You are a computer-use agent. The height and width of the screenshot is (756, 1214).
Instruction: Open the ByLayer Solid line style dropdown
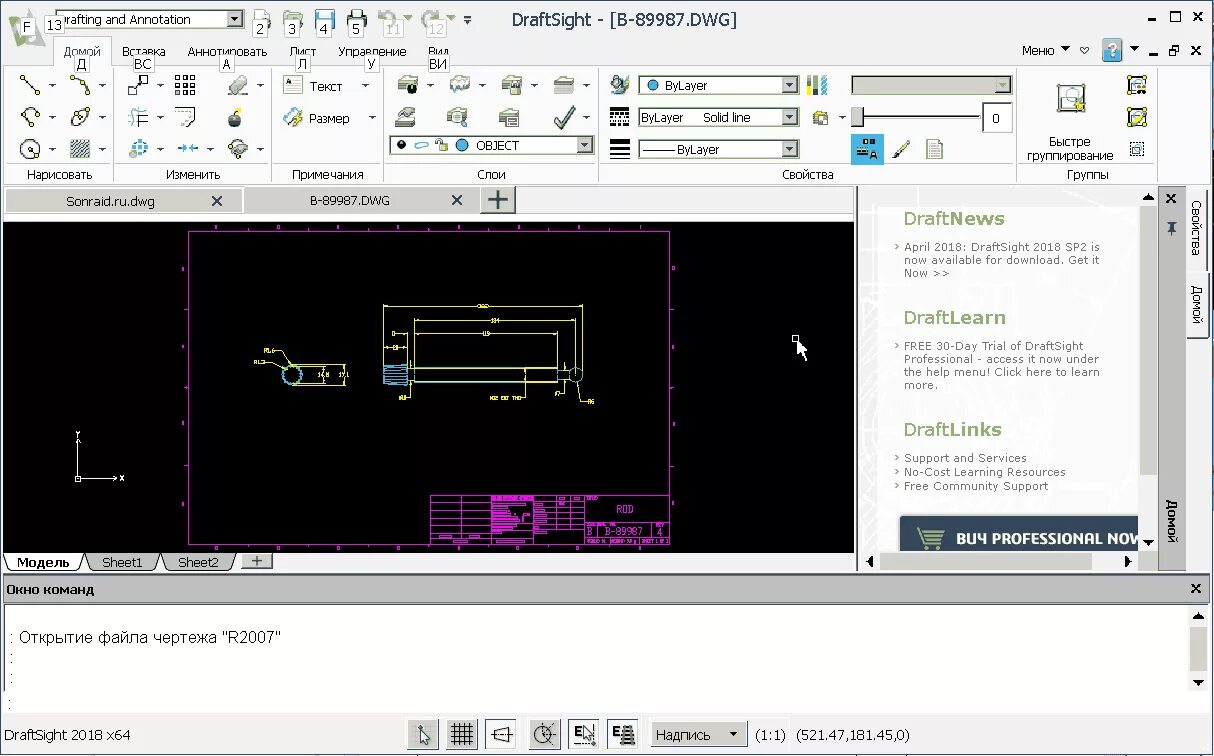(789, 118)
